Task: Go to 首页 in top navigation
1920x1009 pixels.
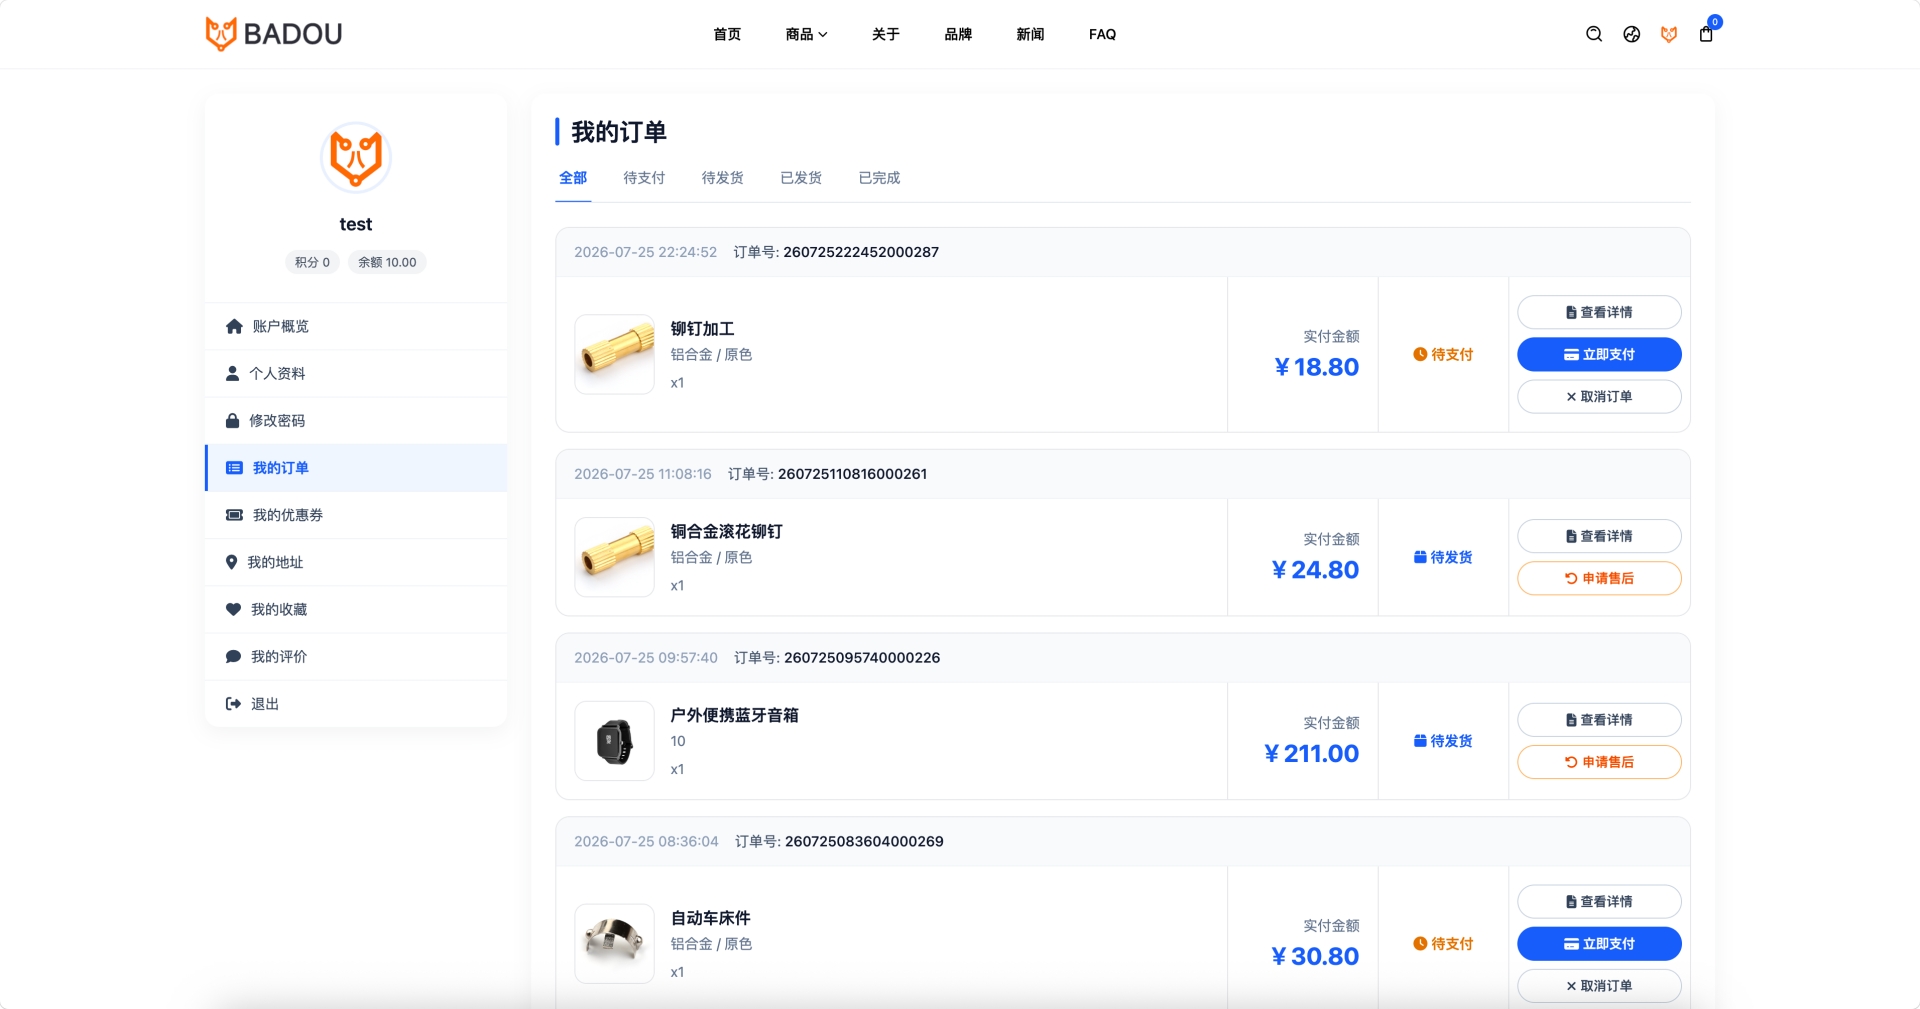Action: pyautogui.click(x=727, y=34)
